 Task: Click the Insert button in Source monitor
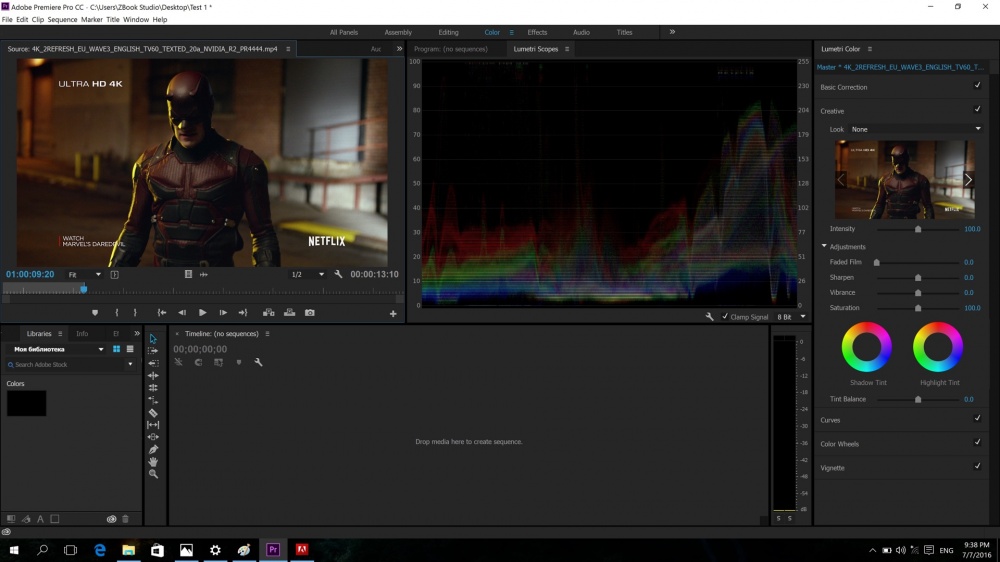pos(268,313)
